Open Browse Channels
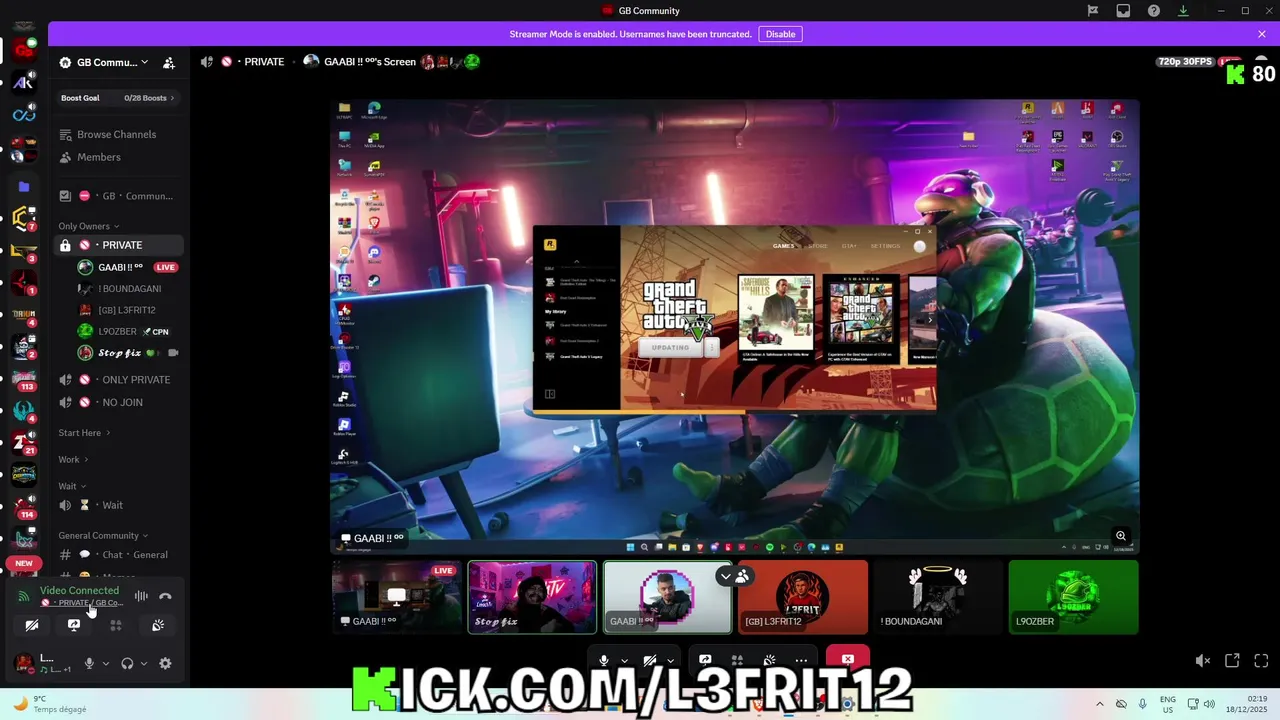The height and width of the screenshot is (720, 1280). (119, 134)
